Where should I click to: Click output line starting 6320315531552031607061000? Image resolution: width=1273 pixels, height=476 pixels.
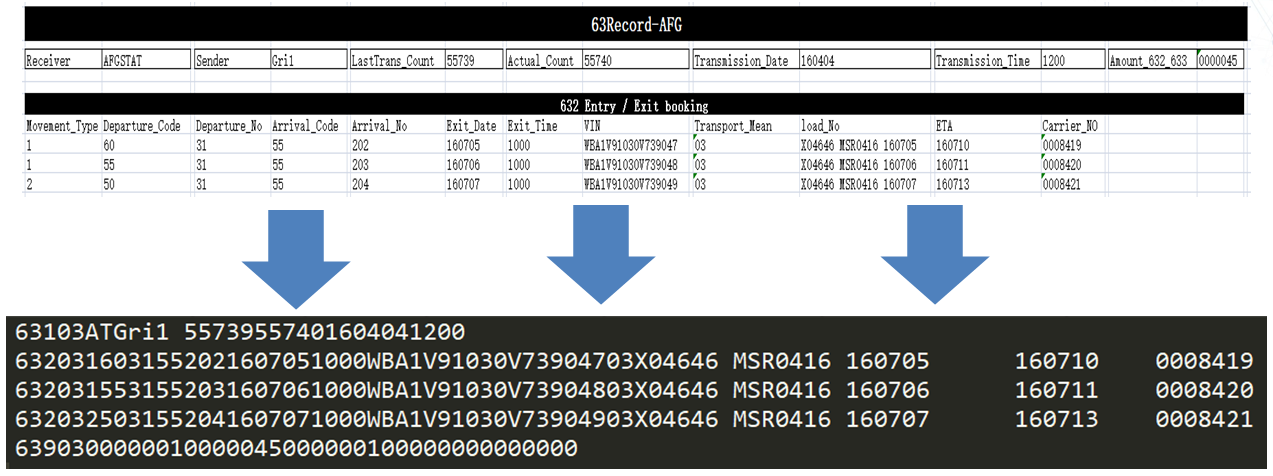pyautogui.click(x=634, y=390)
